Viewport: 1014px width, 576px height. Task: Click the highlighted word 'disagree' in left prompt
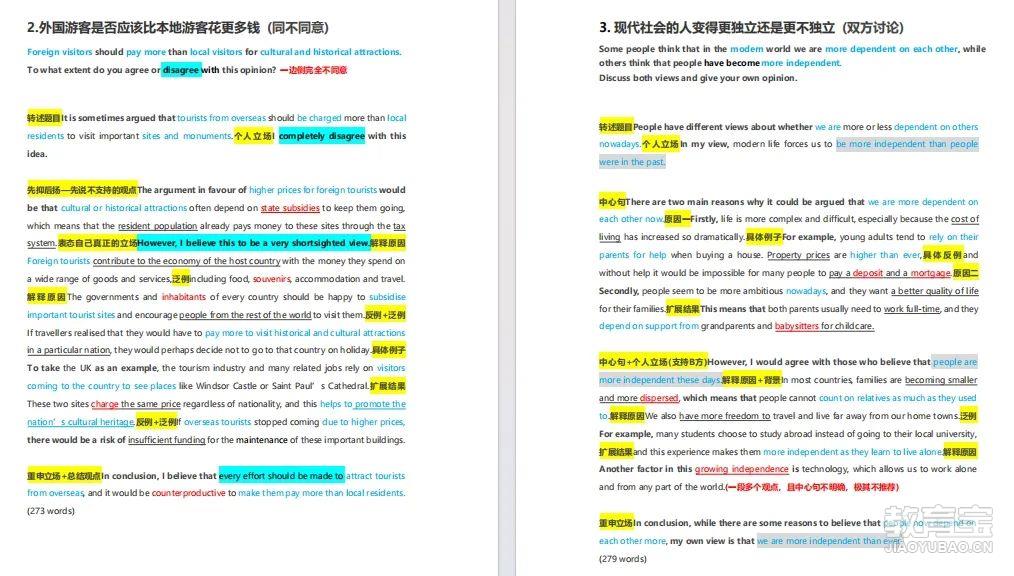[x=180, y=70]
